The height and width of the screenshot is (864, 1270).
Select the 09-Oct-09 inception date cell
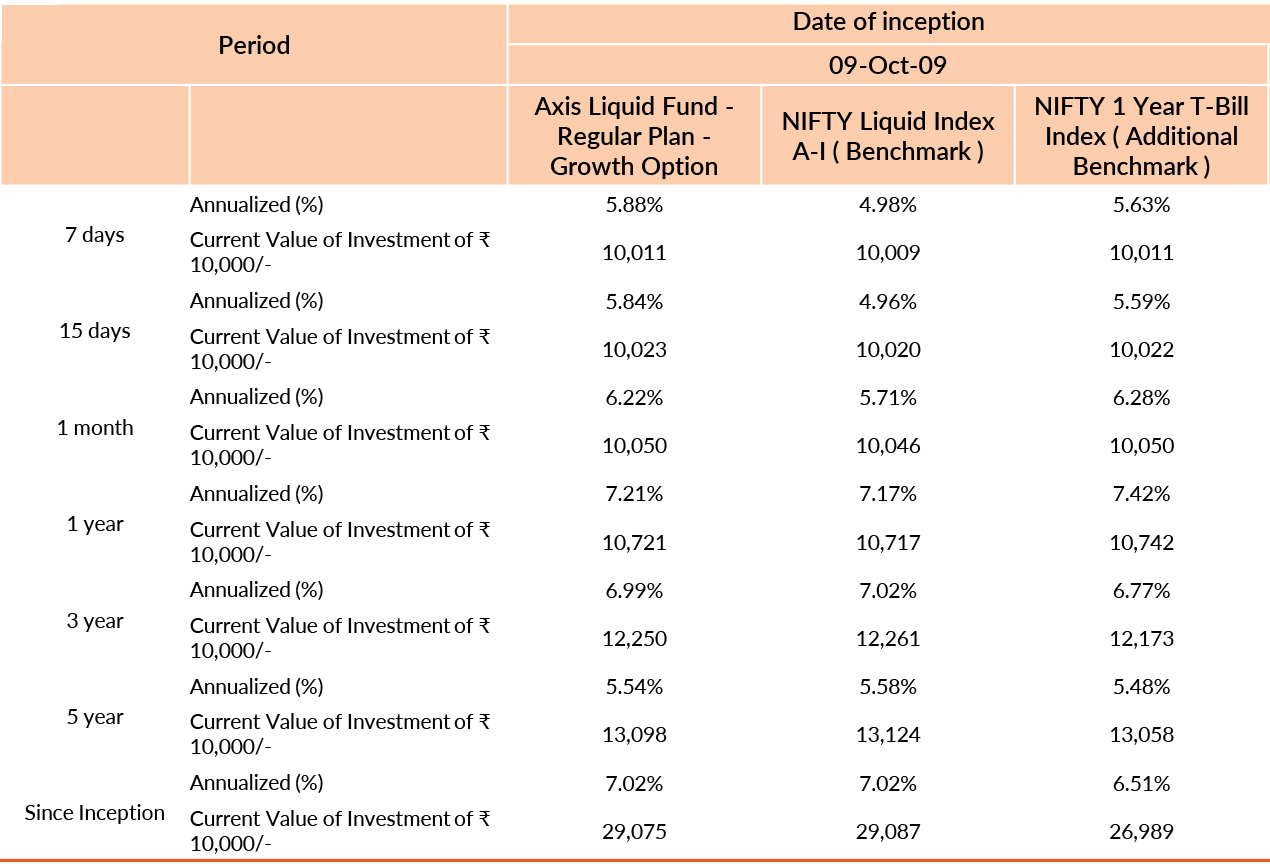[x=888, y=66]
